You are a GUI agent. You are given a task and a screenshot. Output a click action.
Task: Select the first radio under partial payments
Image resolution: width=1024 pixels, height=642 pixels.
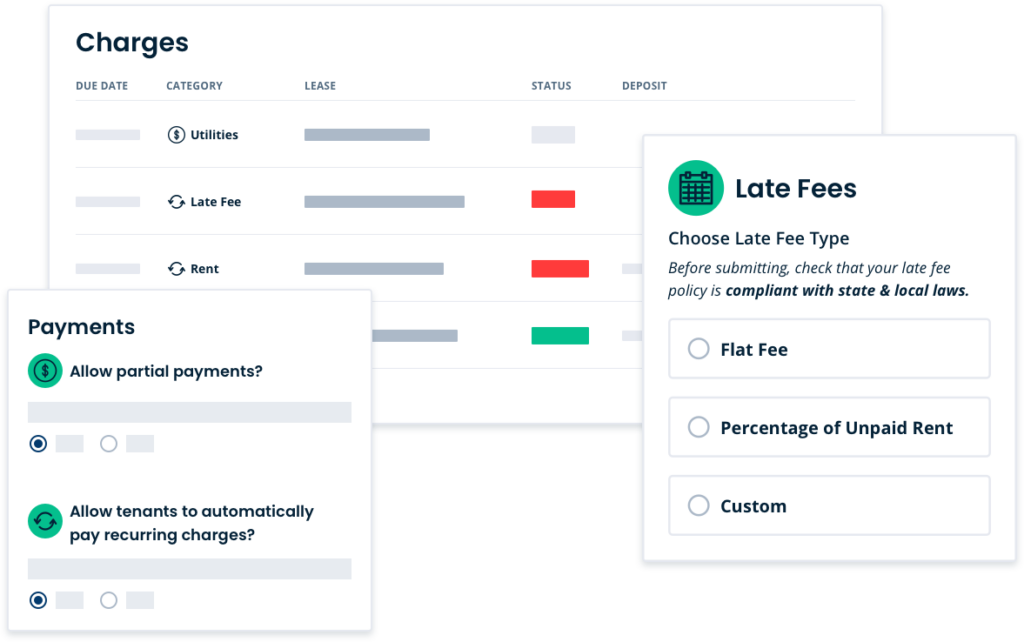(x=39, y=444)
